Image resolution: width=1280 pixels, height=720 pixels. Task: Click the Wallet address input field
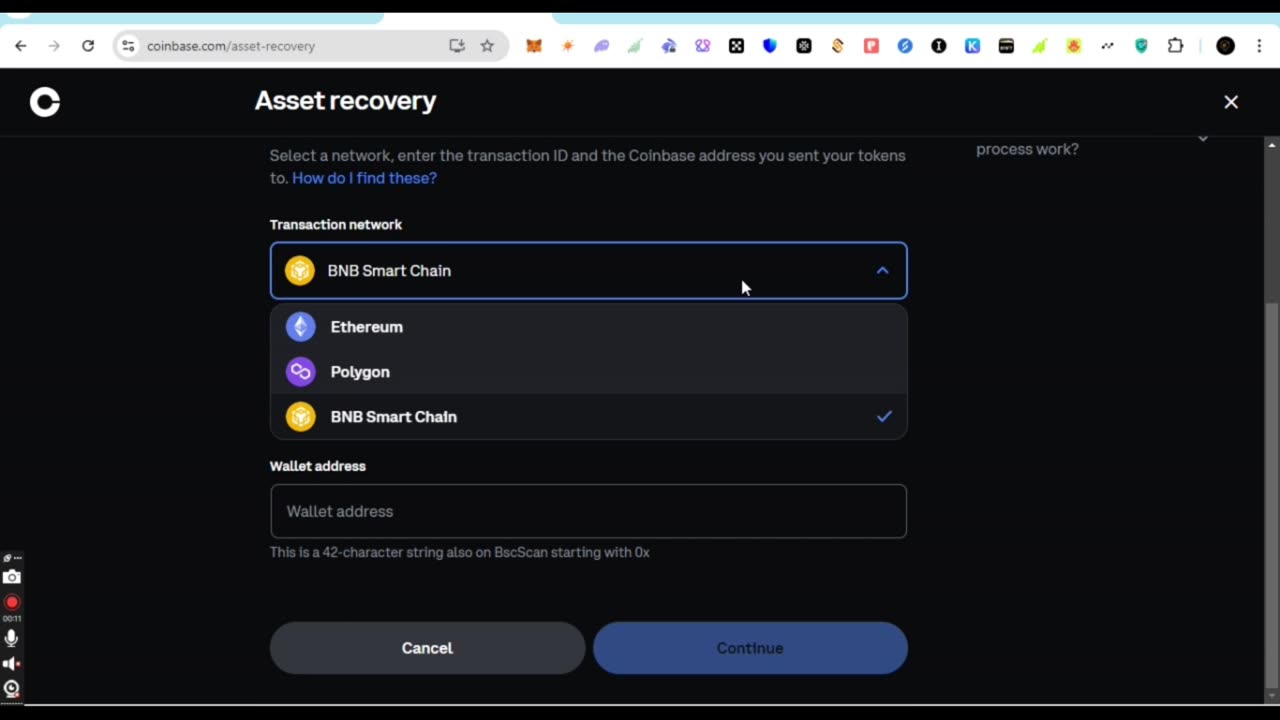pos(588,511)
